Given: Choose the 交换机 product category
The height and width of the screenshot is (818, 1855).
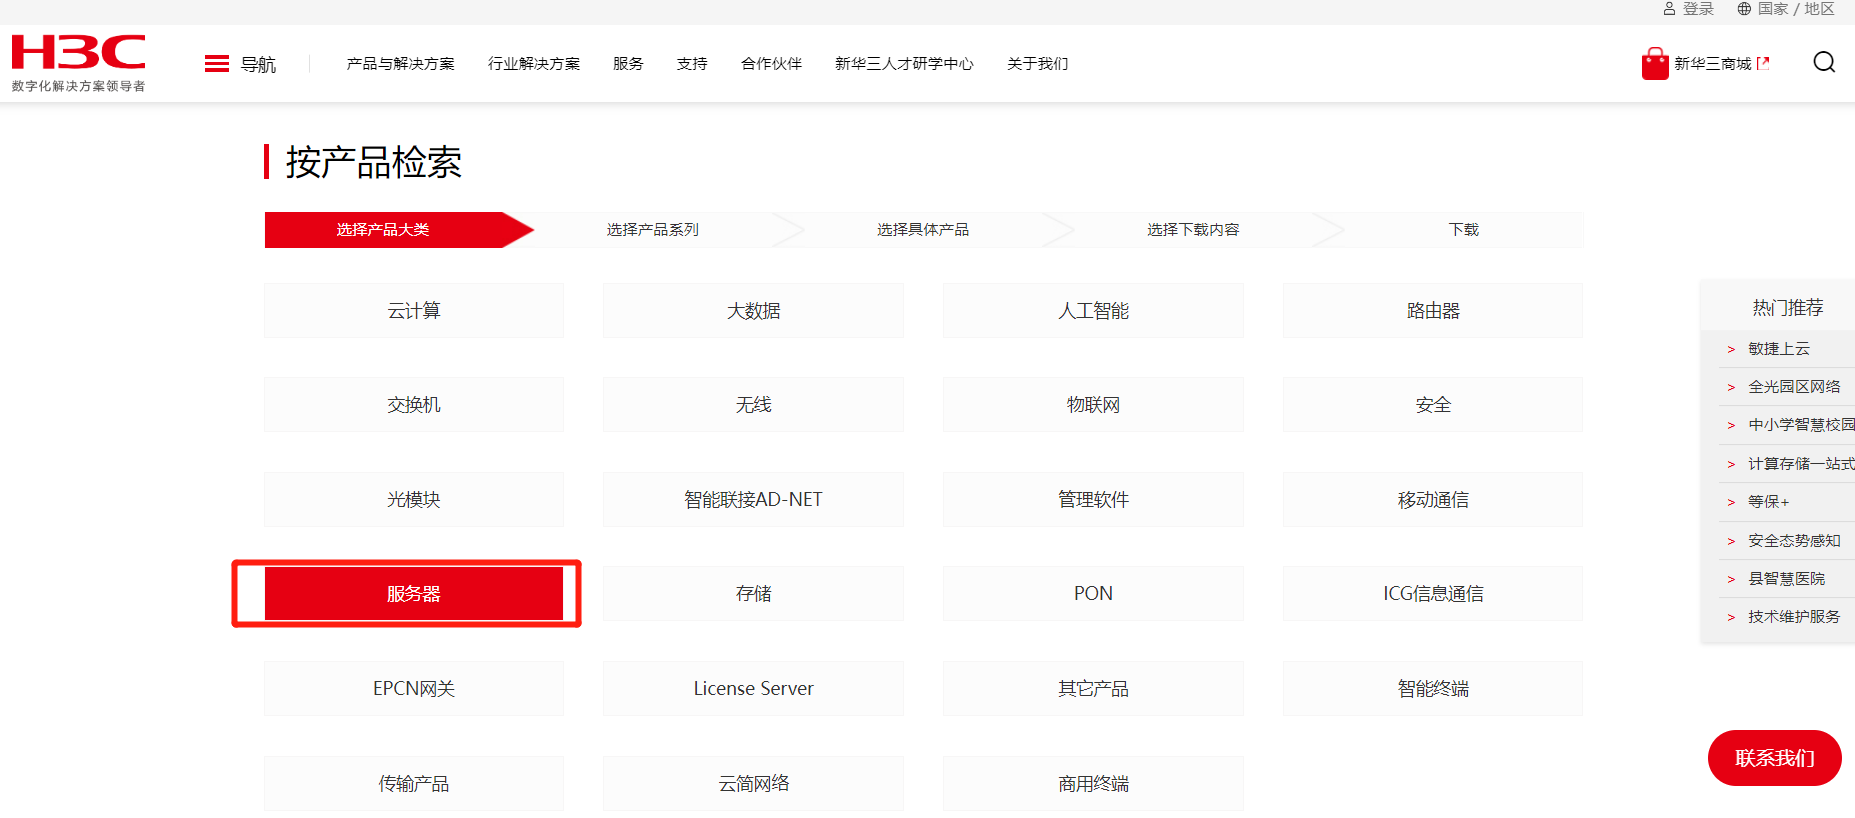Looking at the screenshot, I should point(414,405).
